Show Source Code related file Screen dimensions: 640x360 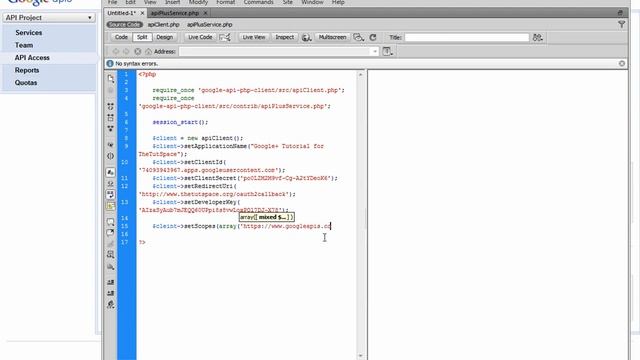click(x=124, y=24)
